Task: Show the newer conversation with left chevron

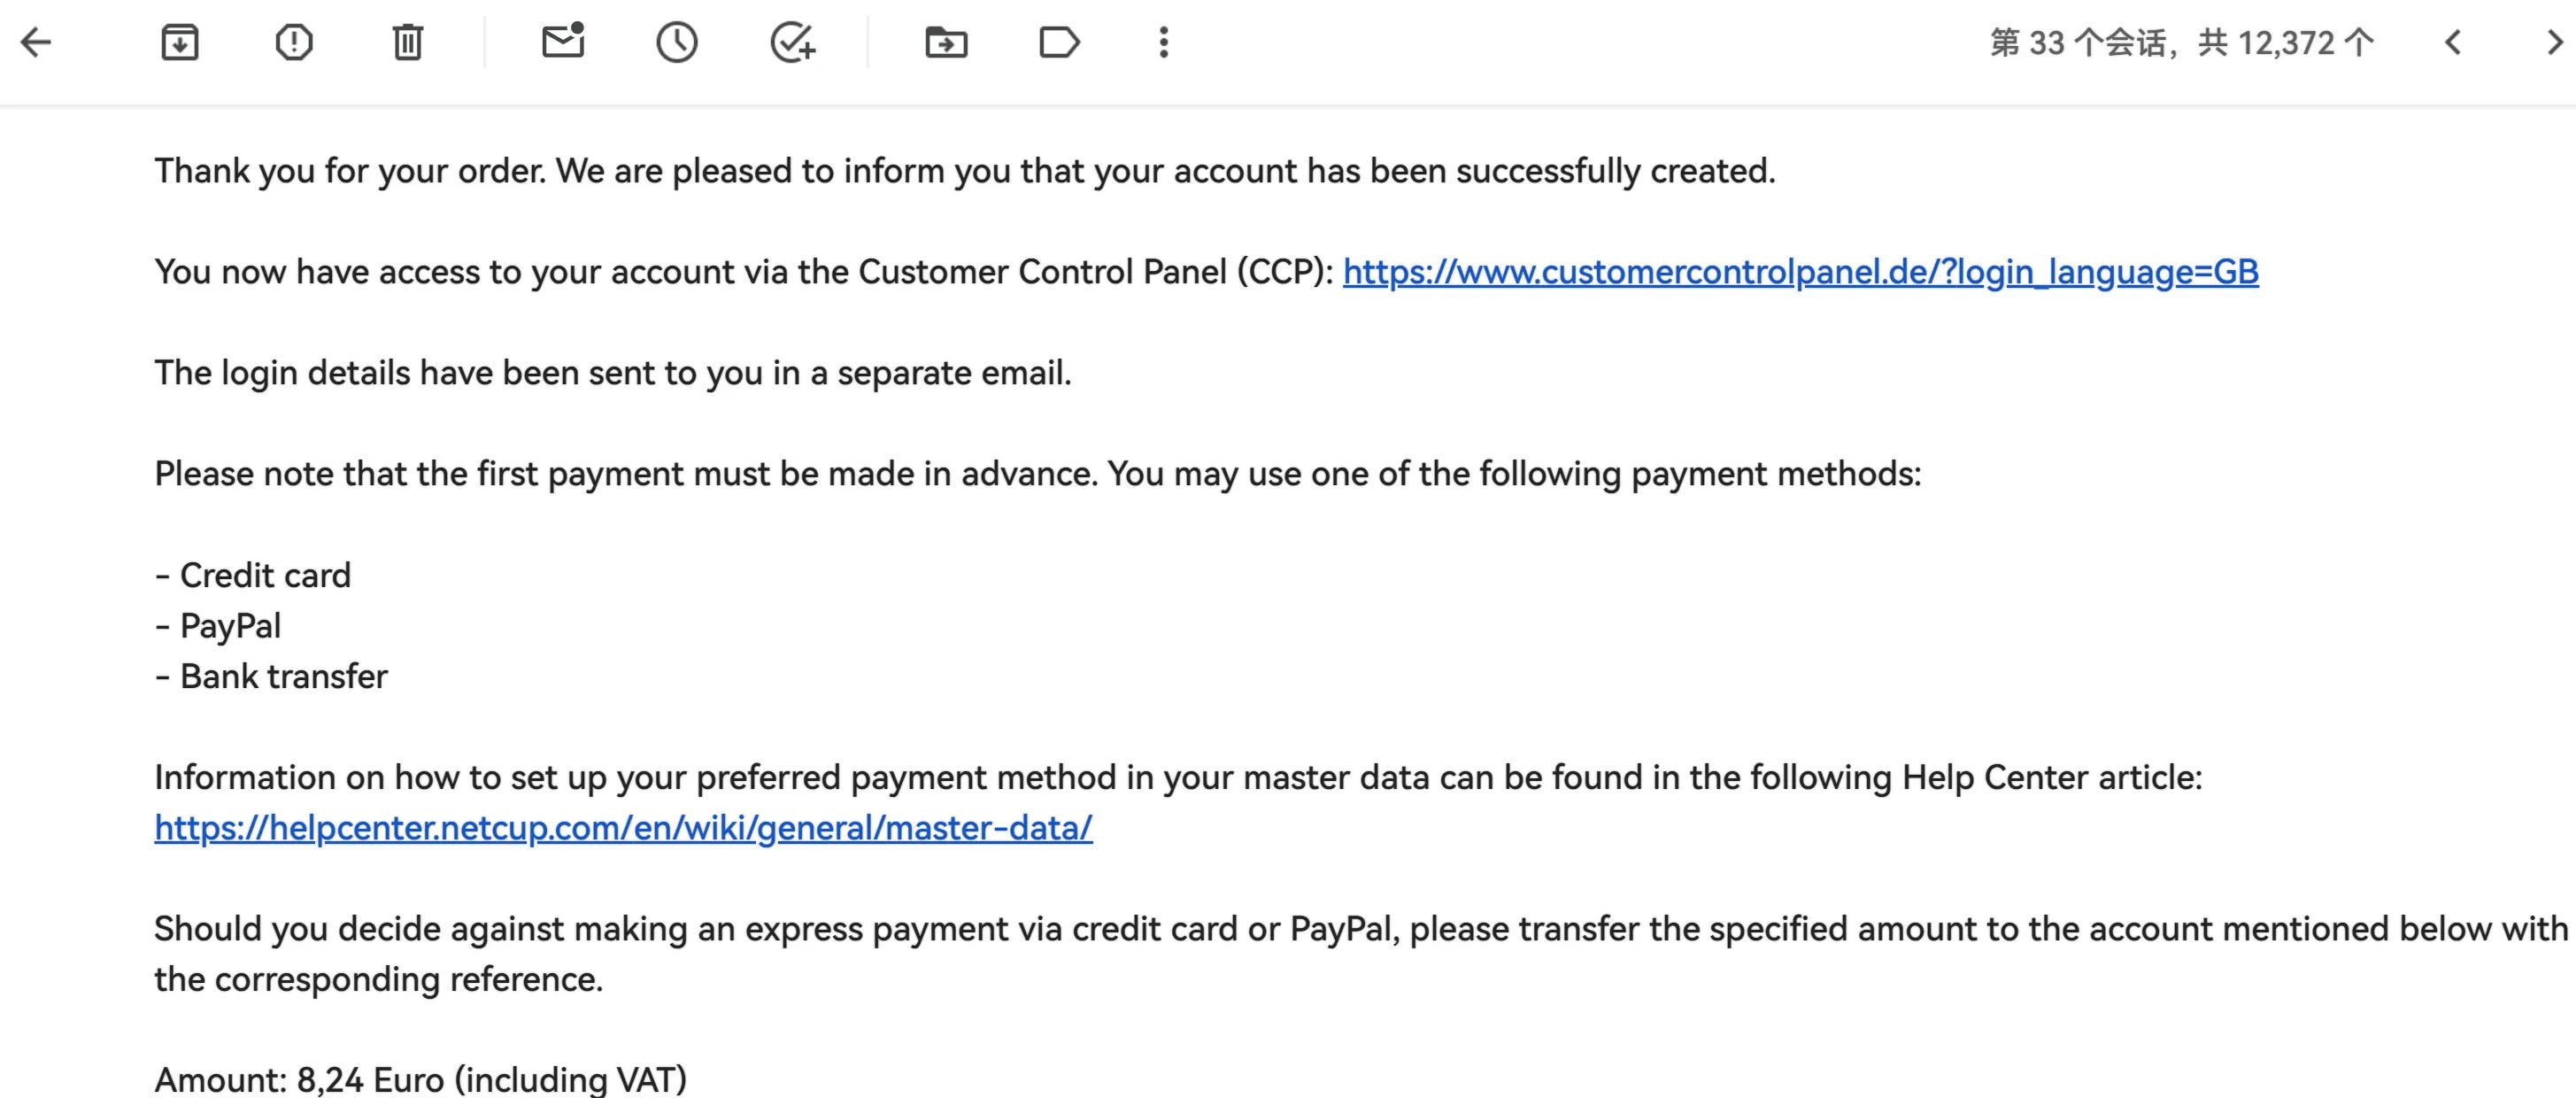Action: (x=2452, y=42)
